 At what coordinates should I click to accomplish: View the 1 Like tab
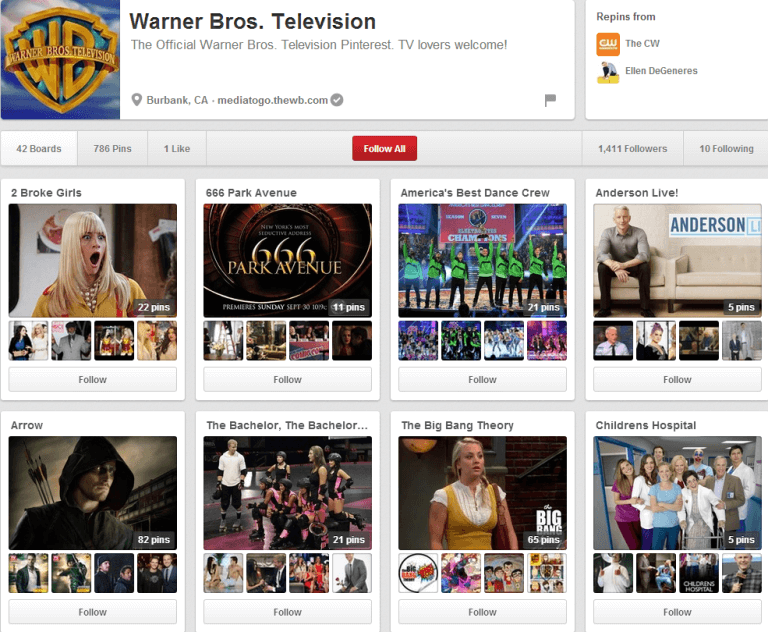[x=177, y=149]
